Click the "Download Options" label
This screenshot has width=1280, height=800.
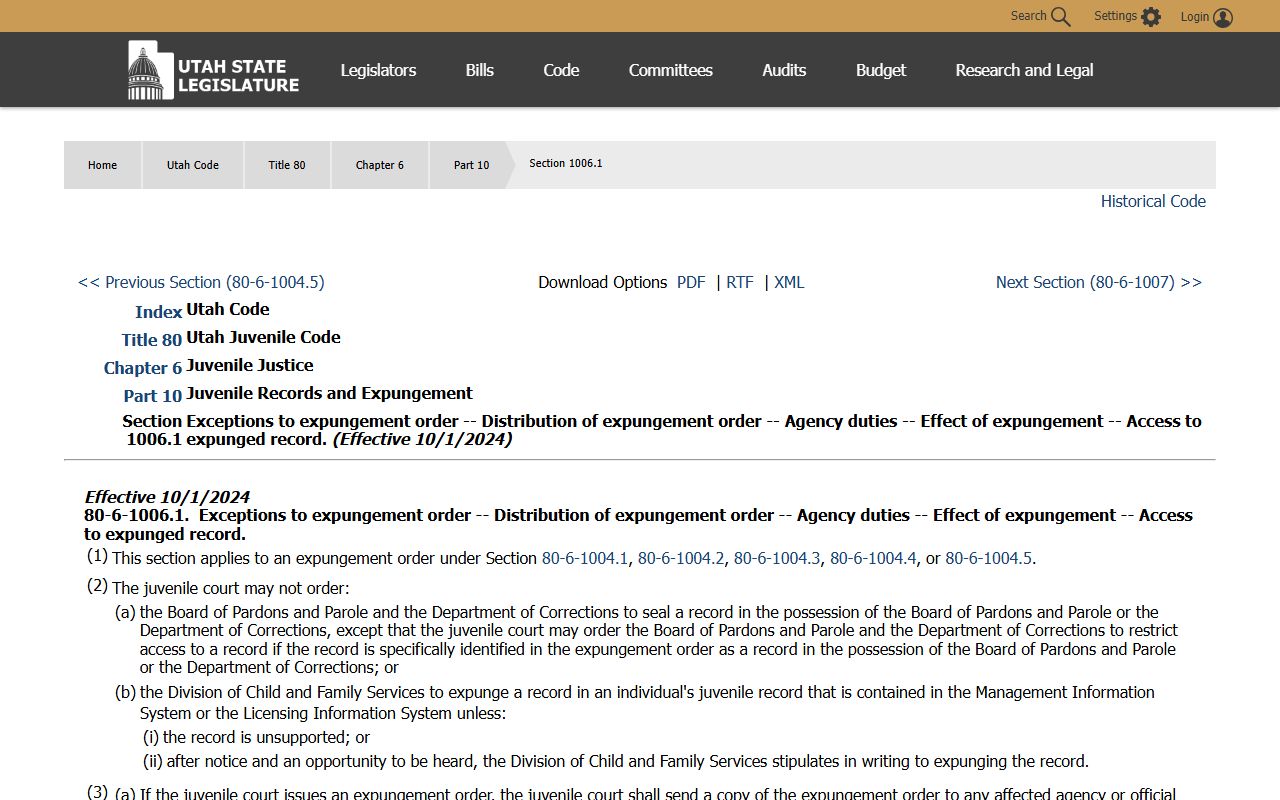603,282
